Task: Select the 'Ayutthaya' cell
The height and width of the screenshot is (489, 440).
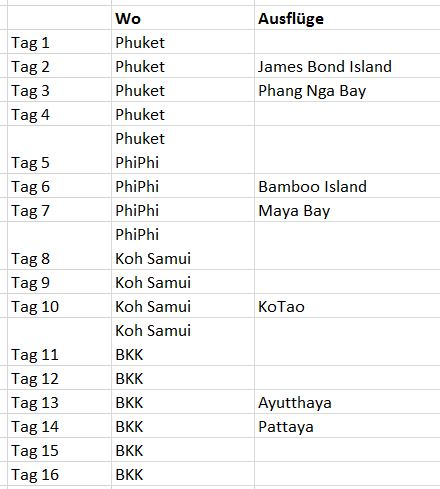Action: click(x=347, y=402)
